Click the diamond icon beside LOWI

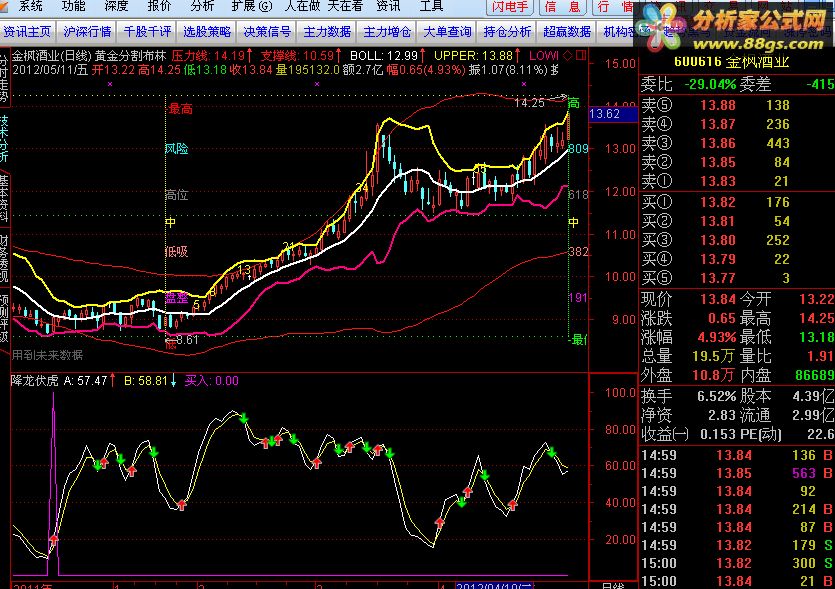(x=568, y=55)
